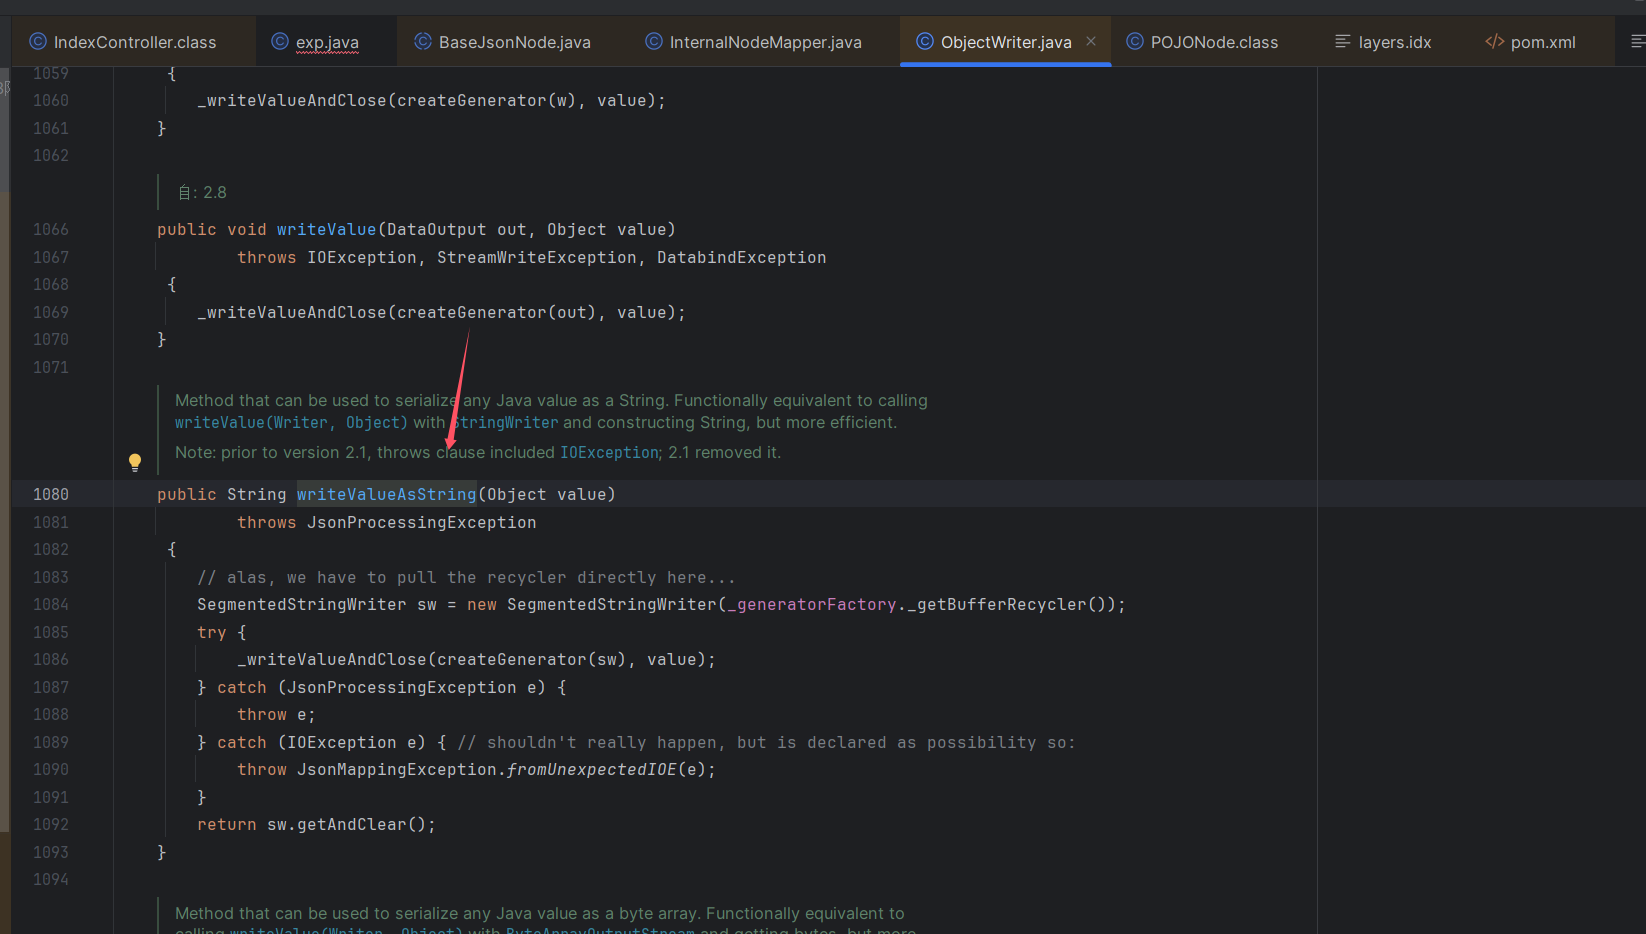Click the class icon on exp.java tab

(280, 41)
